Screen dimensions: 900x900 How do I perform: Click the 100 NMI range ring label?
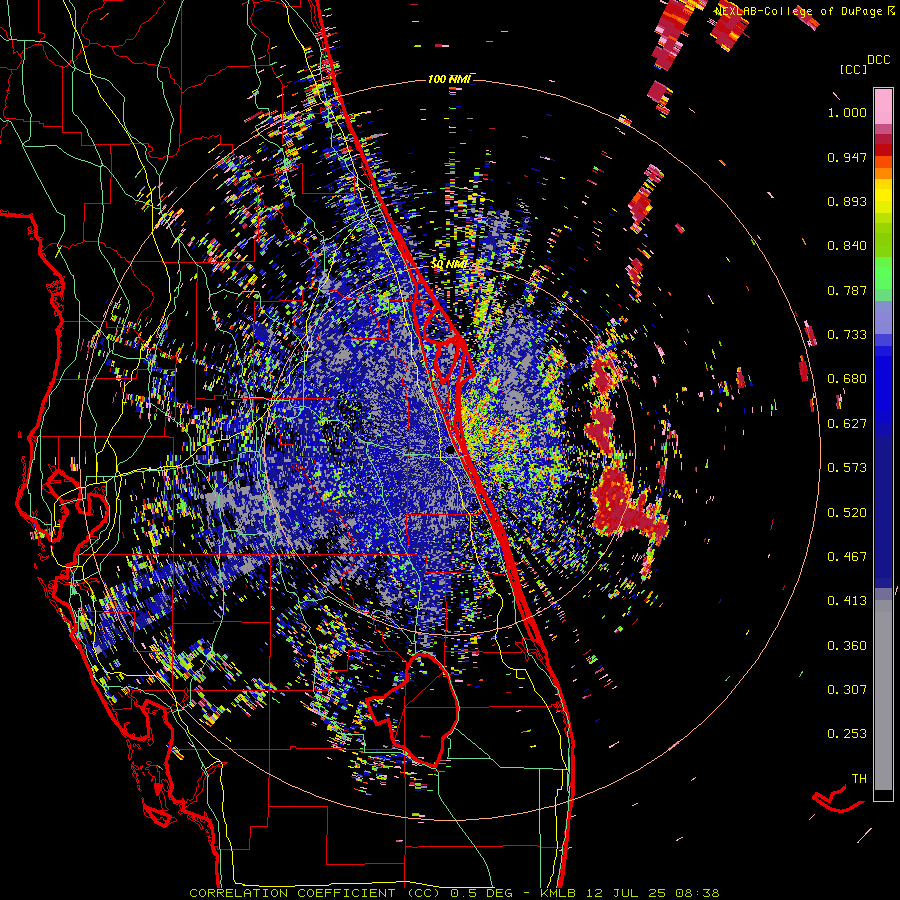pos(449,79)
